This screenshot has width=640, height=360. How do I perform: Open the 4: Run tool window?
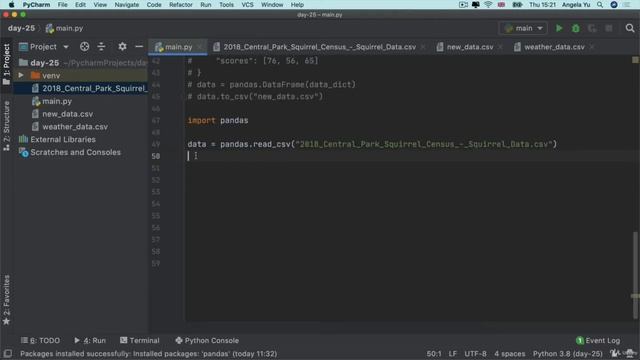click(x=90, y=340)
